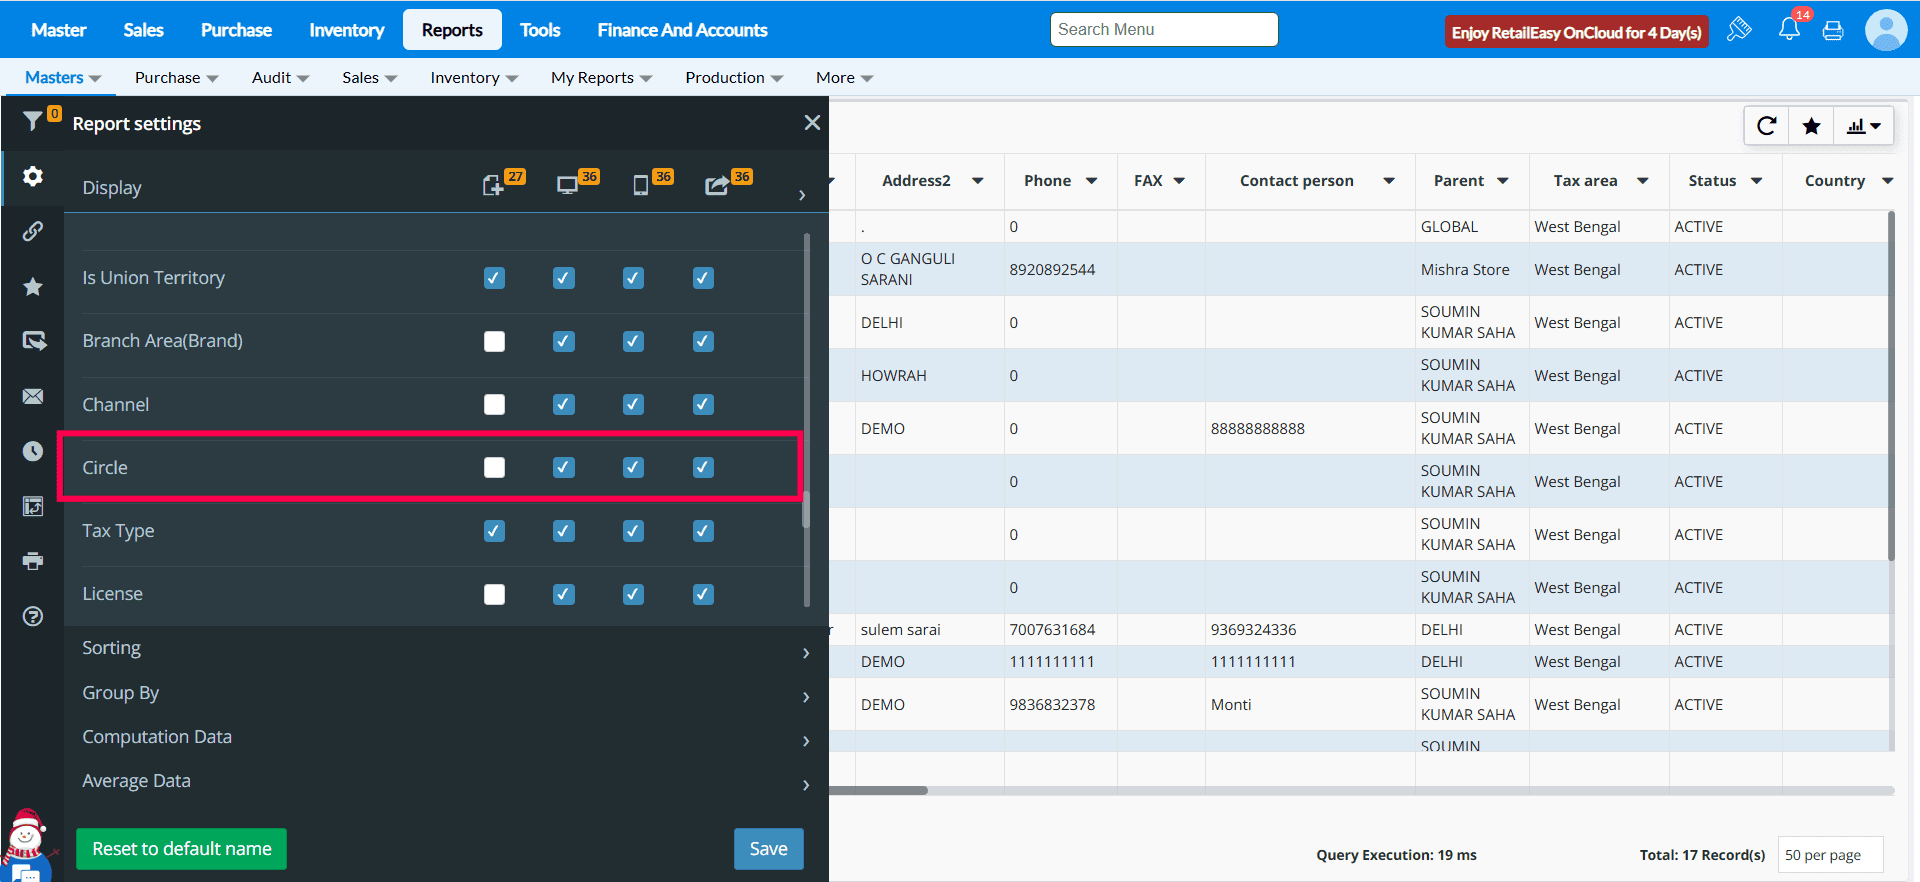Click the add-column display icon with badge 27

pyautogui.click(x=493, y=185)
